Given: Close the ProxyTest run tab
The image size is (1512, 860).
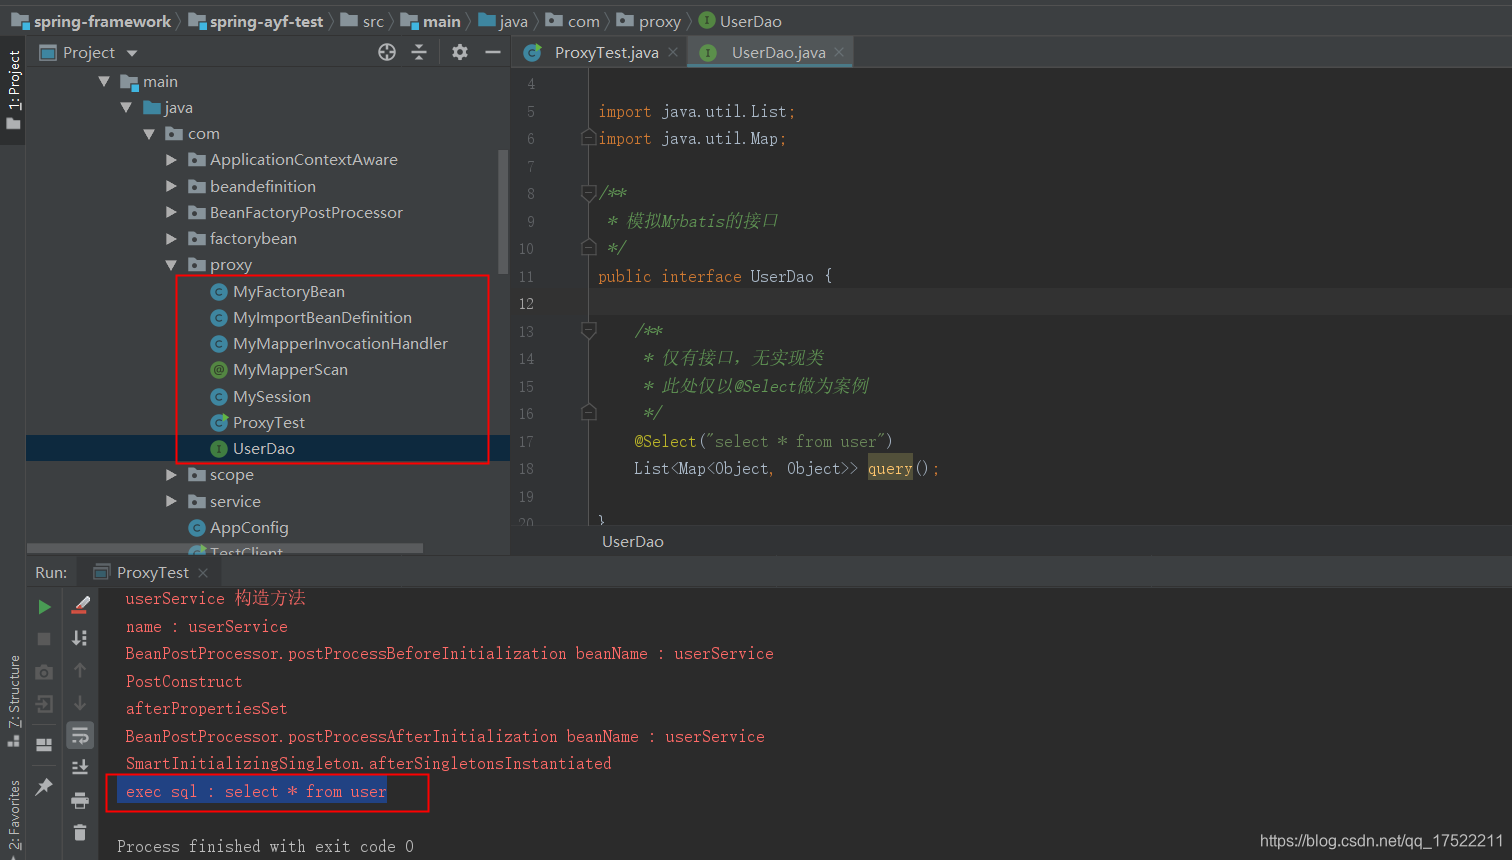Looking at the screenshot, I should pyautogui.click(x=203, y=572).
